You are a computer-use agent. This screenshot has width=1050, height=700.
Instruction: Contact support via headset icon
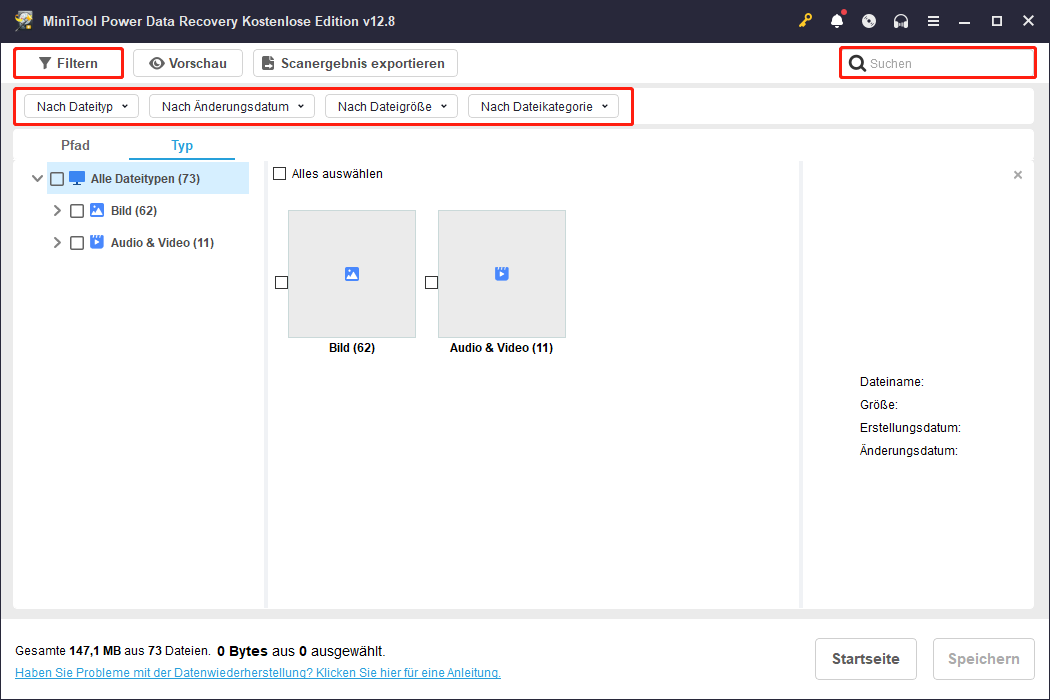pos(900,20)
